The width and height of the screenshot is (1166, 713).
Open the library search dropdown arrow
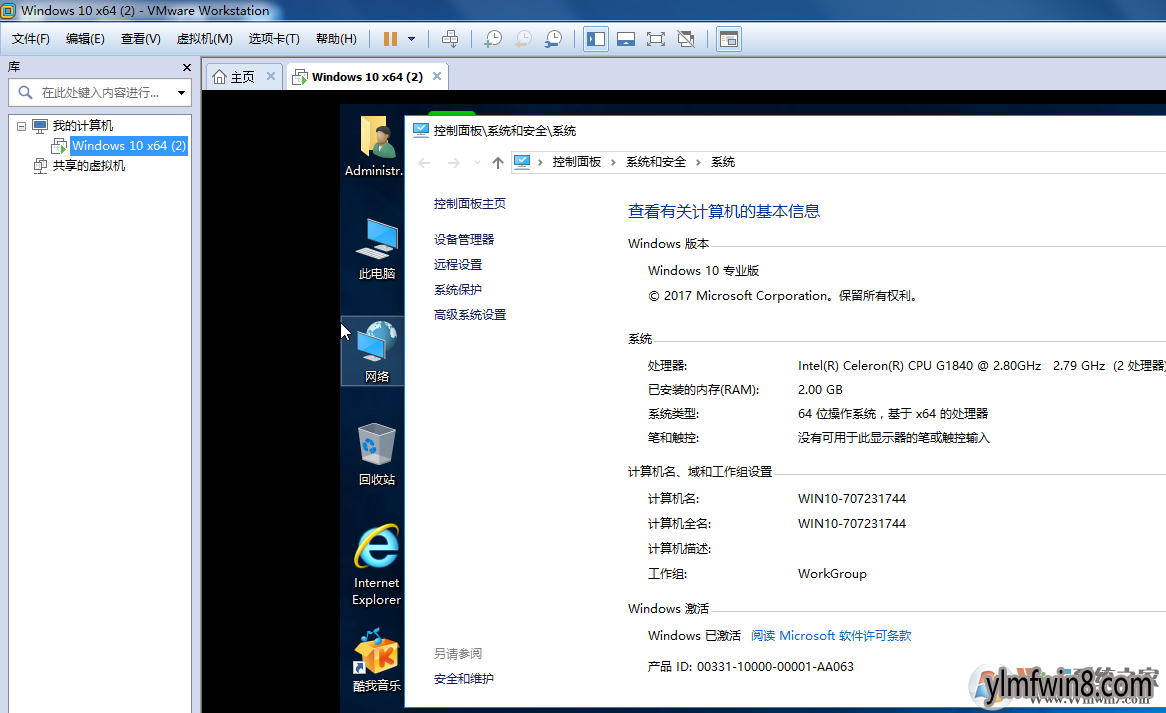[x=181, y=93]
